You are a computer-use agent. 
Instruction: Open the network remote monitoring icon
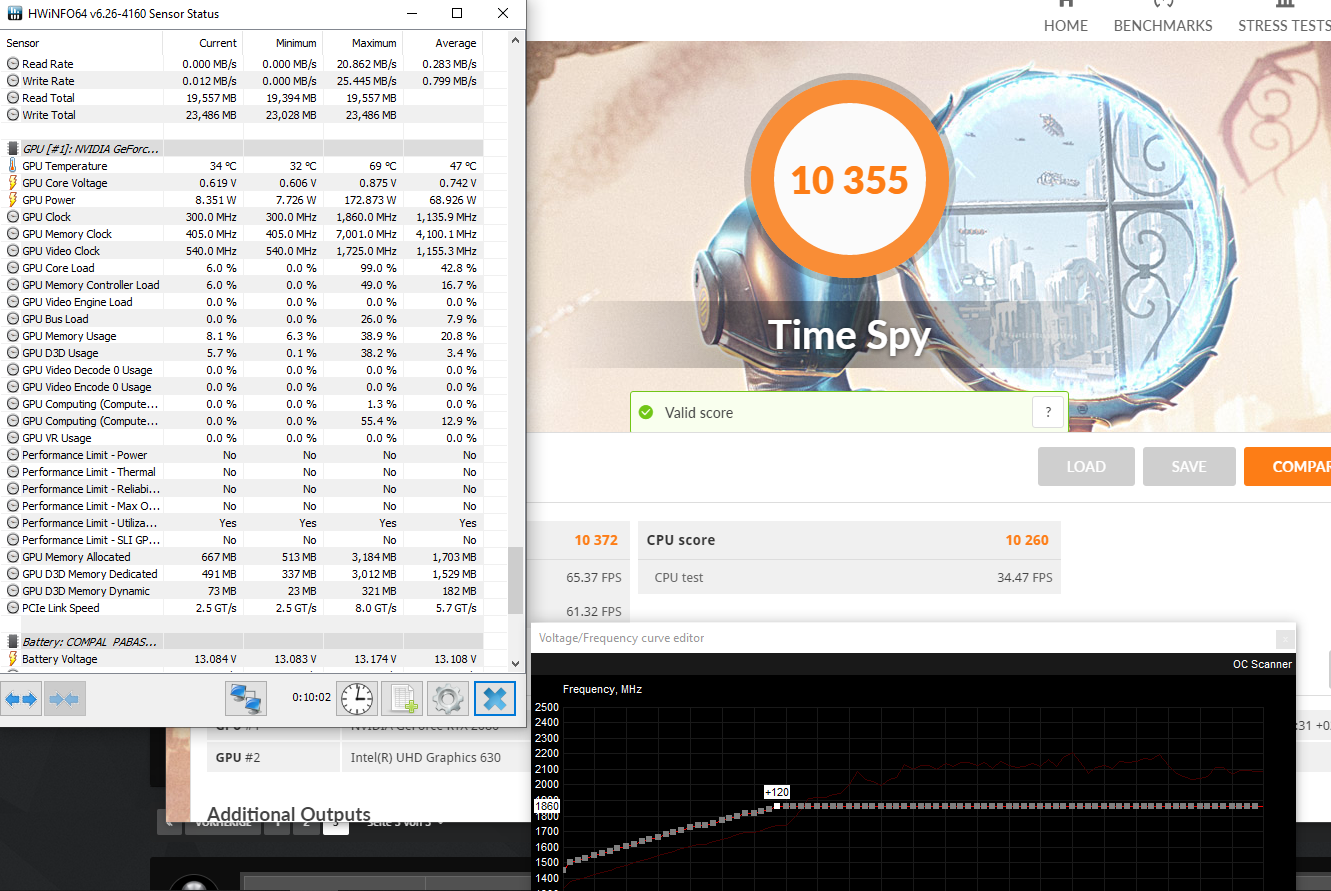(246, 698)
